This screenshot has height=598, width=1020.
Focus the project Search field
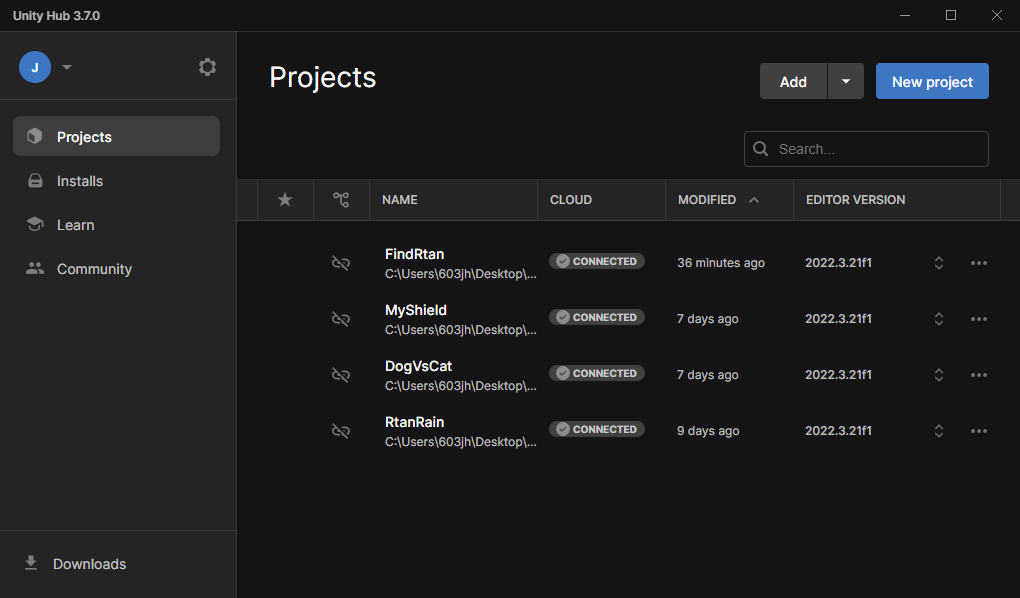[866, 149]
